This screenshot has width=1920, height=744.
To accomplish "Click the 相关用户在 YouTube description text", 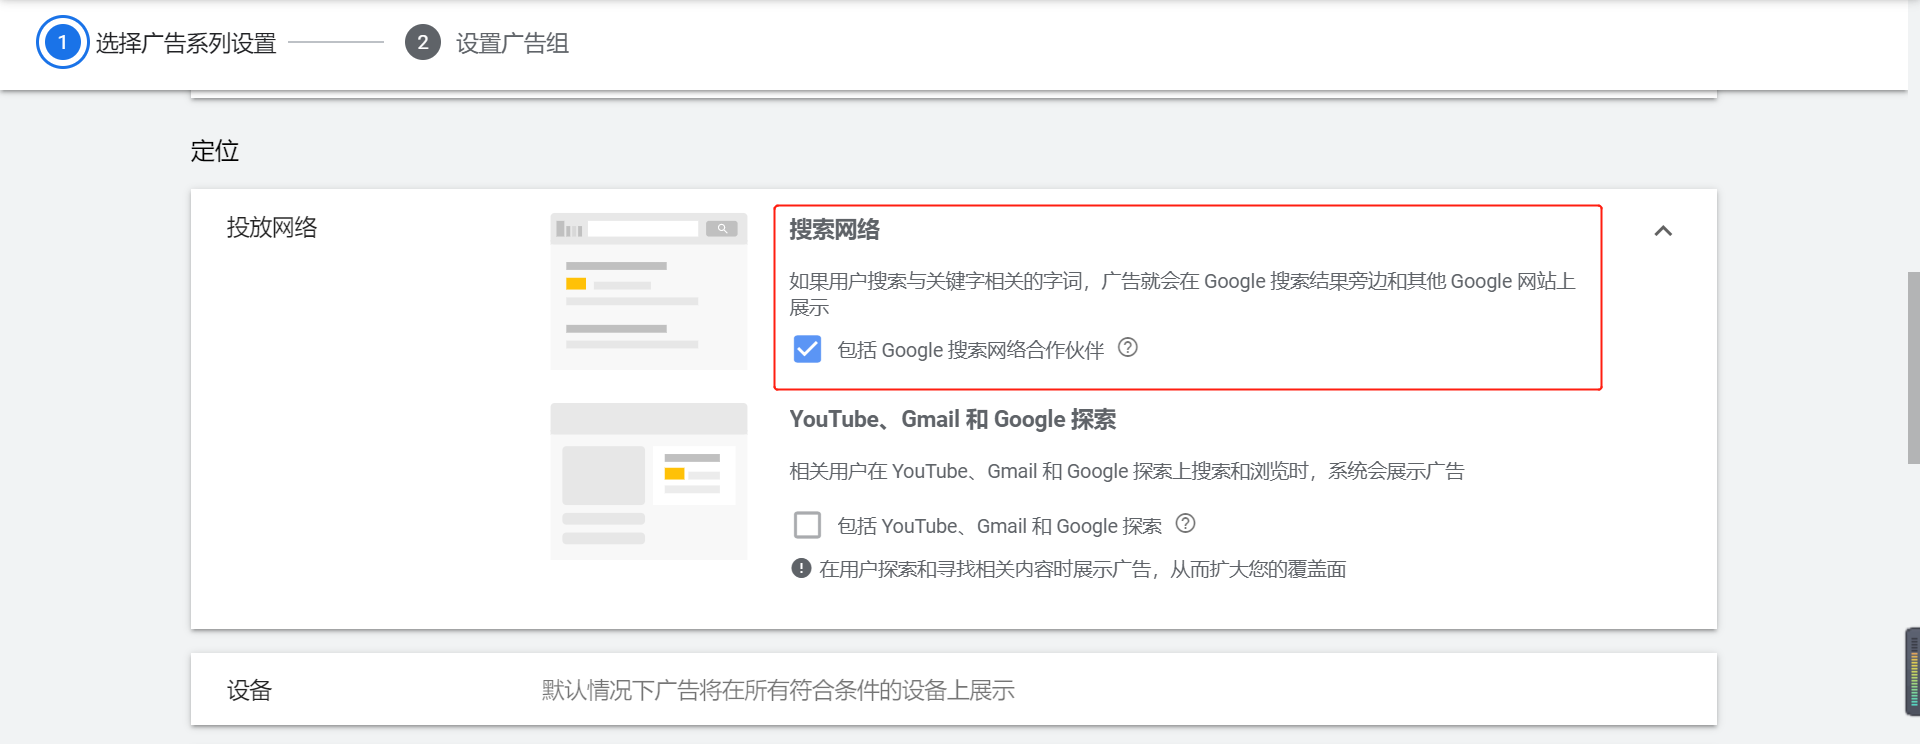I will 1127,471.
